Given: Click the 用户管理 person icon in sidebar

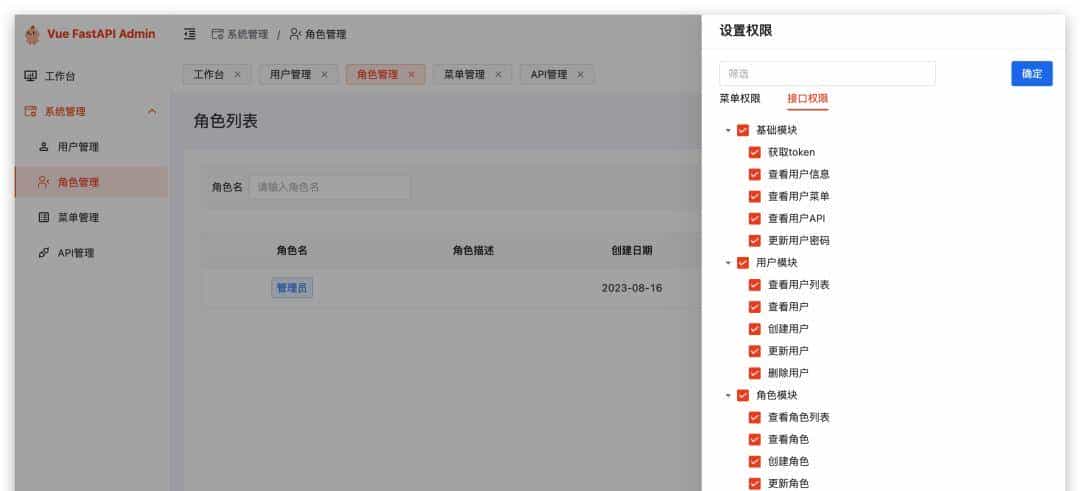Looking at the screenshot, I should [43, 147].
